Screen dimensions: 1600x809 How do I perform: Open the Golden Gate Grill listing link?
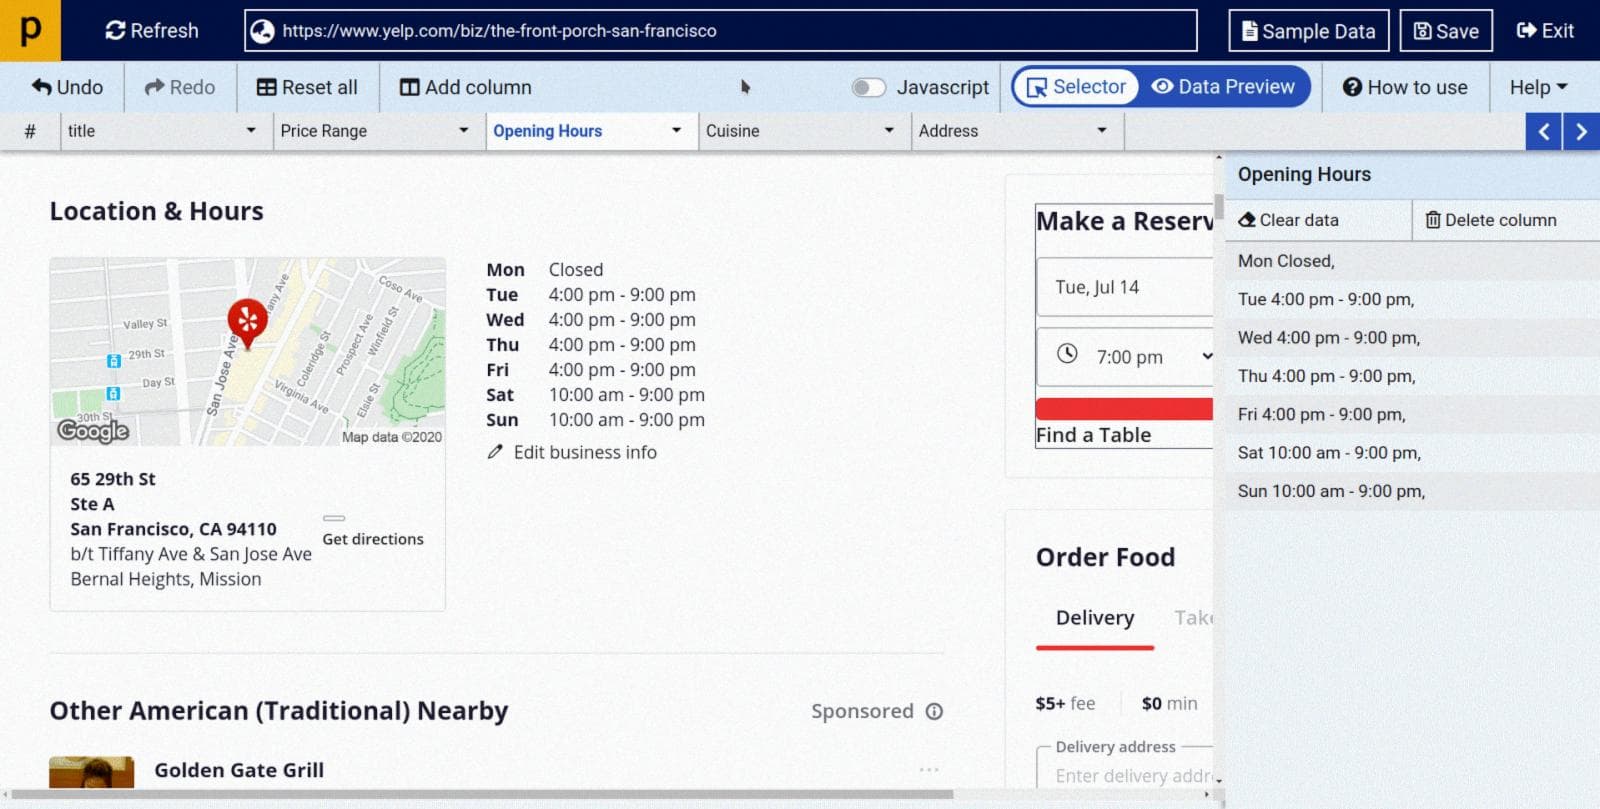click(x=239, y=770)
